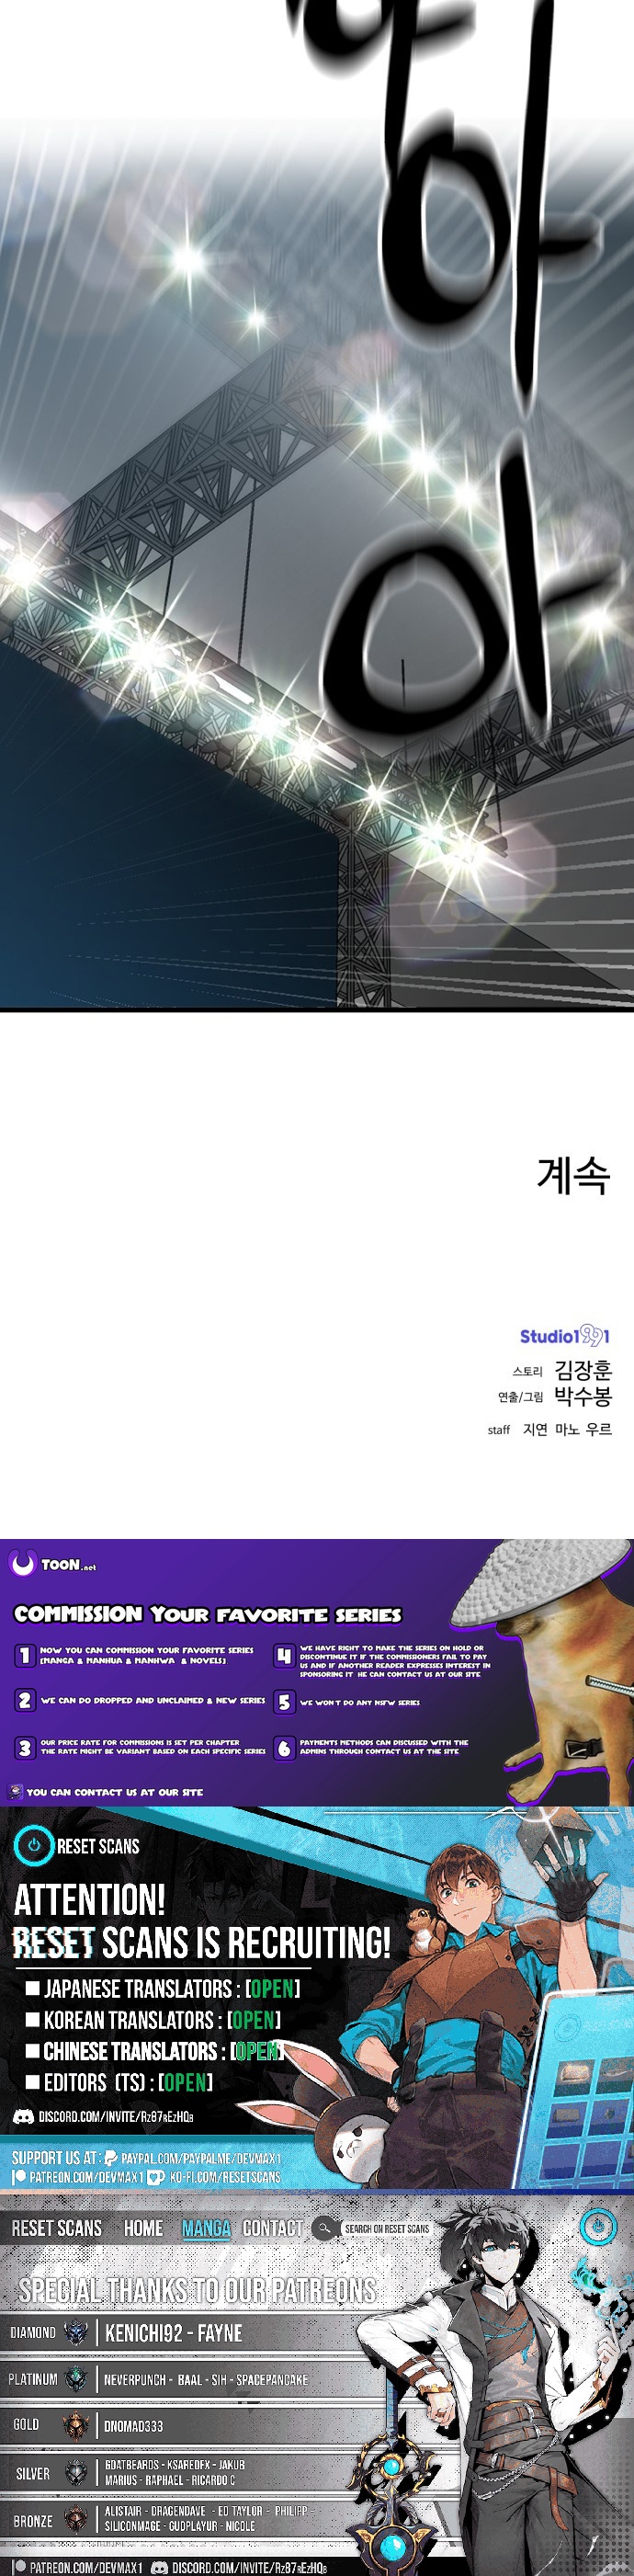The image size is (634, 2576).
Task: Click the Reset Scans power icon in the recruiting banner
Action: tap(34, 1845)
